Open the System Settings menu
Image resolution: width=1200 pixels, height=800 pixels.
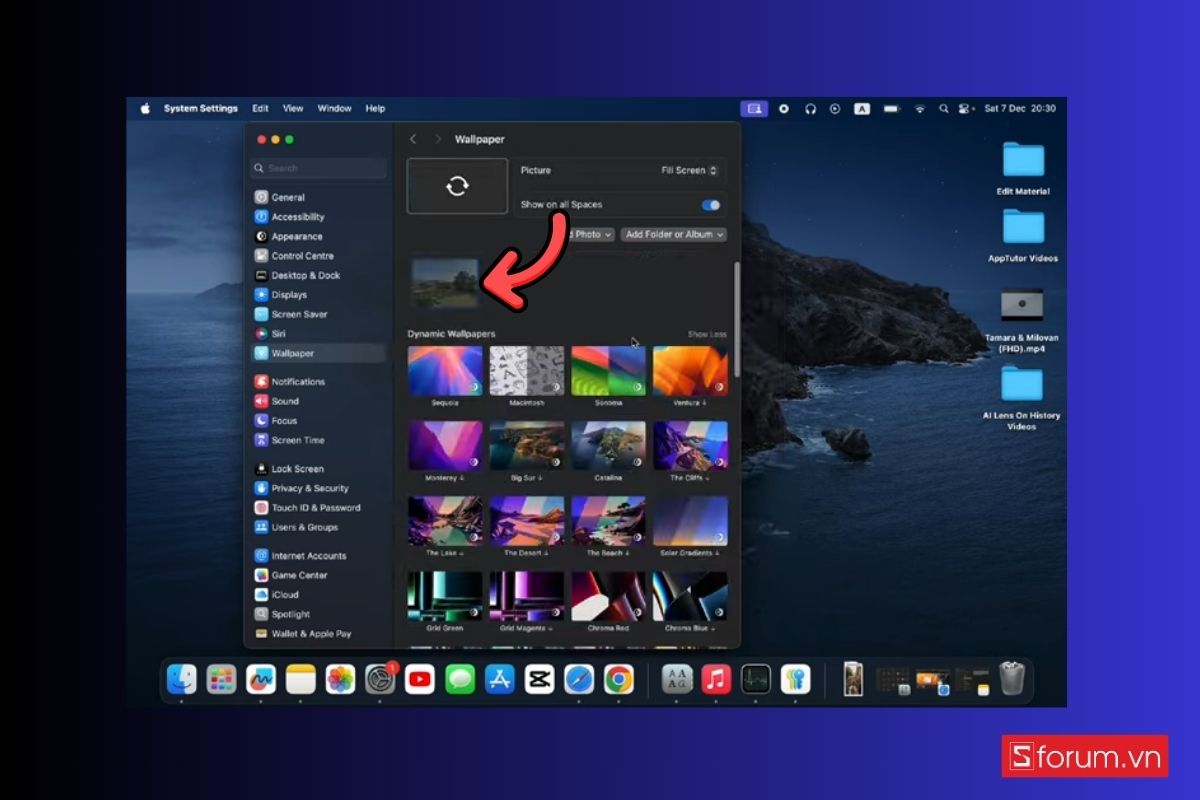201,109
